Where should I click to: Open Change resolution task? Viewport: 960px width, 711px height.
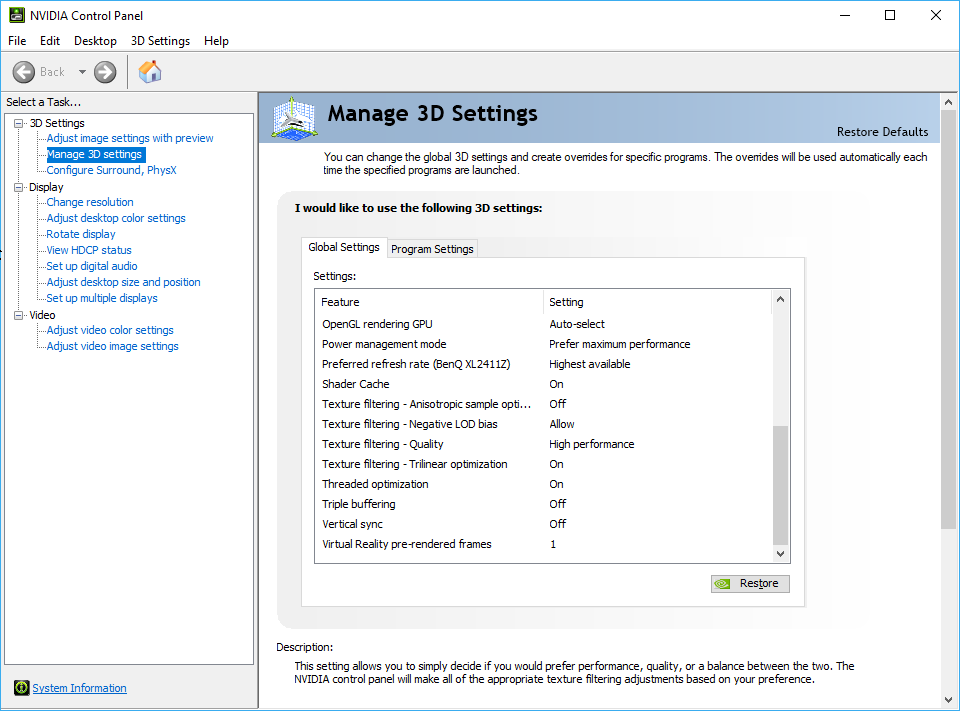coord(90,202)
